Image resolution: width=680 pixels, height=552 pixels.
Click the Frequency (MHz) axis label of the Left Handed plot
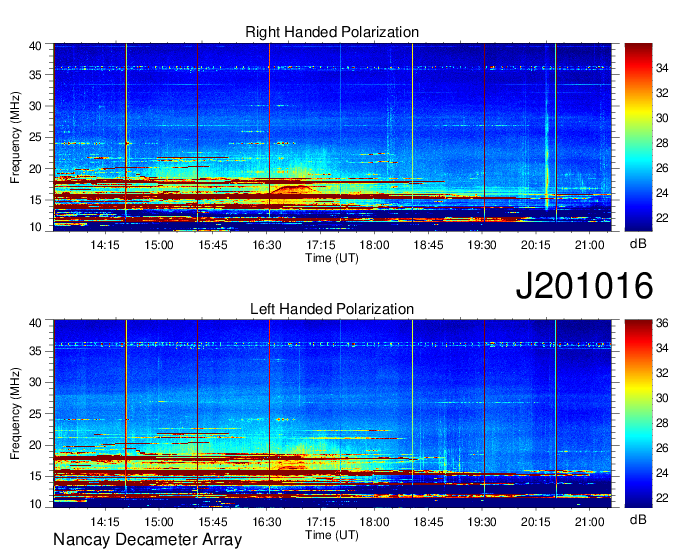coord(15,414)
